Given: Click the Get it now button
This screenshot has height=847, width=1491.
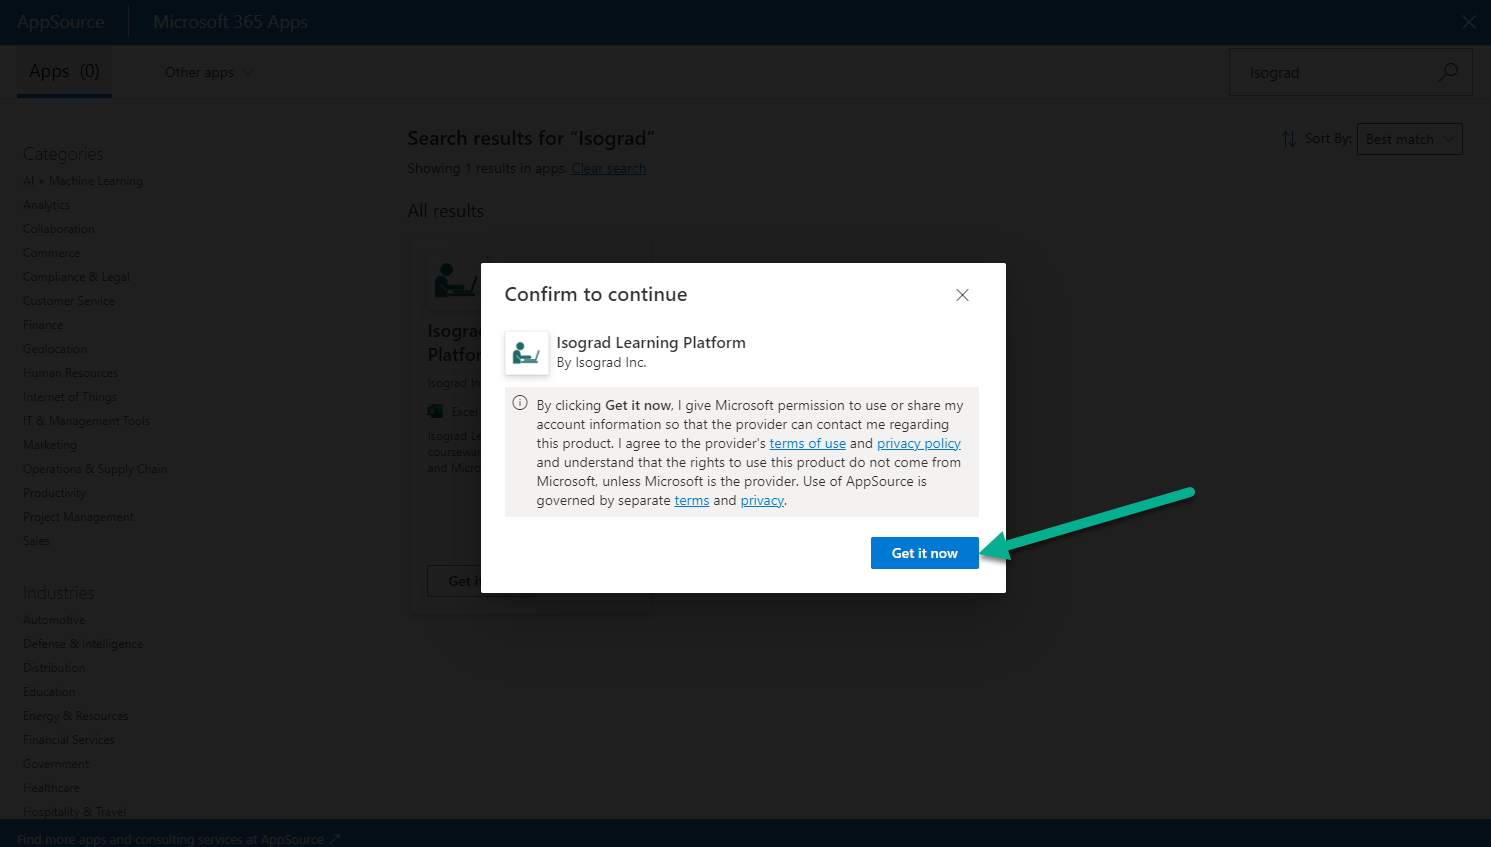Looking at the screenshot, I should (924, 553).
